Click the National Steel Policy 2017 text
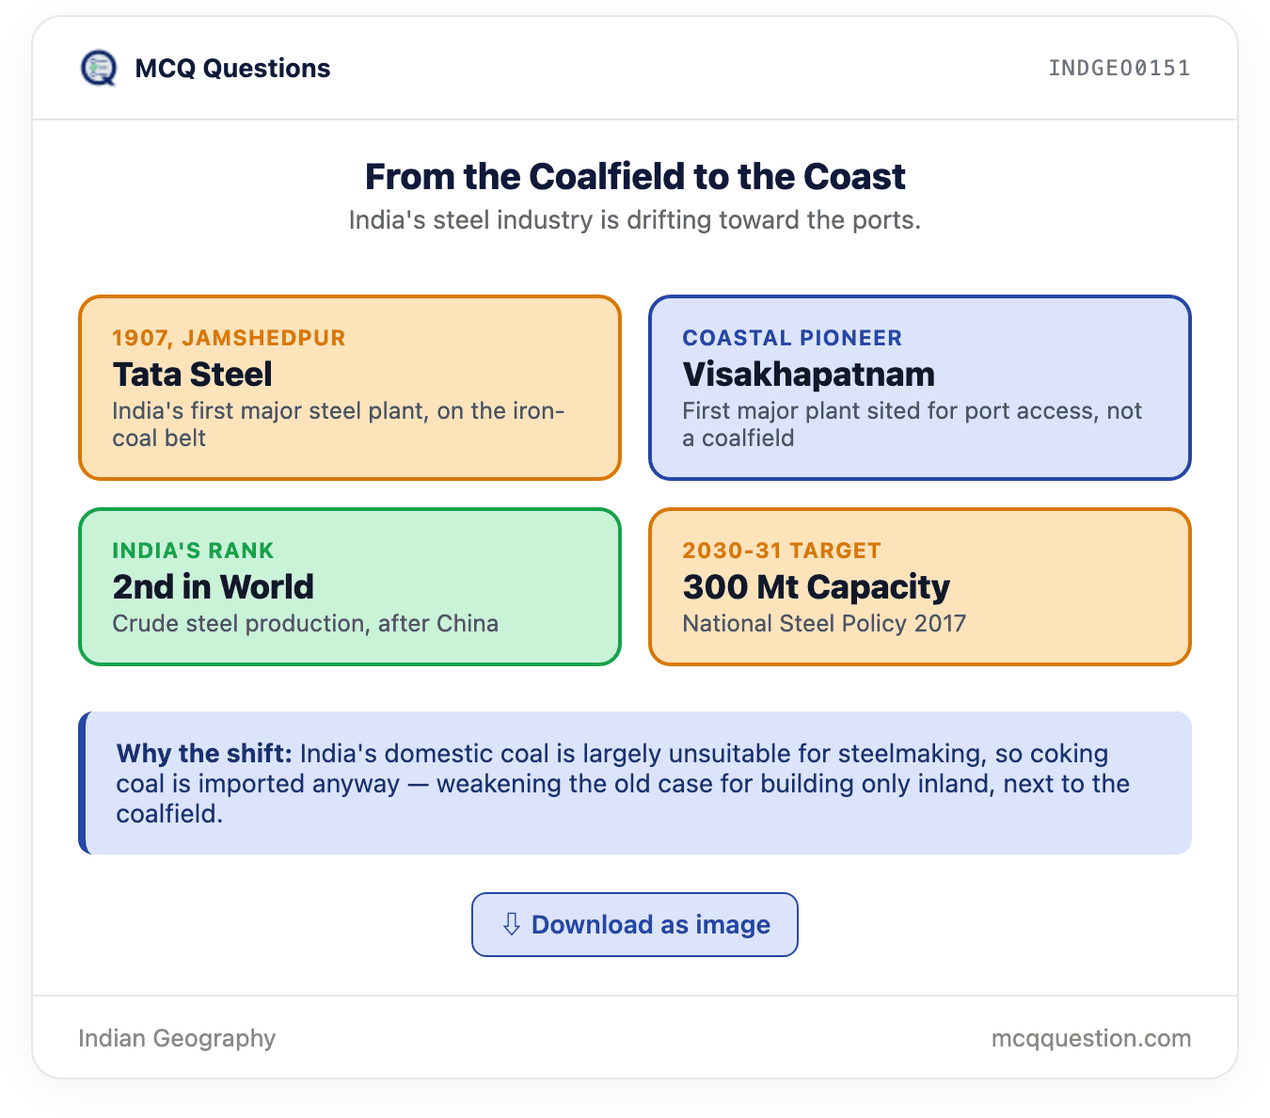The width and height of the screenshot is (1270, 1118). point(824,624)
